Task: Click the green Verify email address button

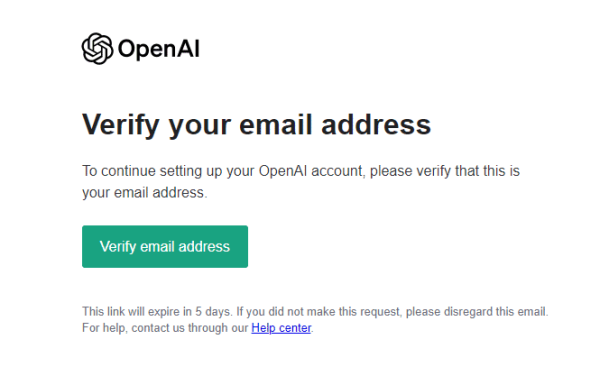Action: point(165,246)
